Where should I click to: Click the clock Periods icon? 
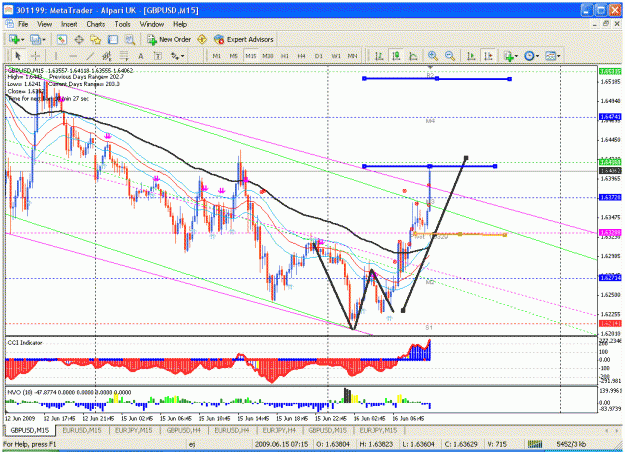tap(529, 56)
